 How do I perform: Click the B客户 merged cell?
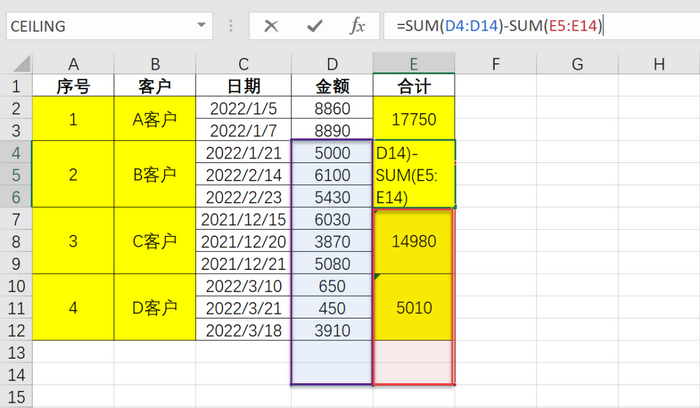coord(155,175)
